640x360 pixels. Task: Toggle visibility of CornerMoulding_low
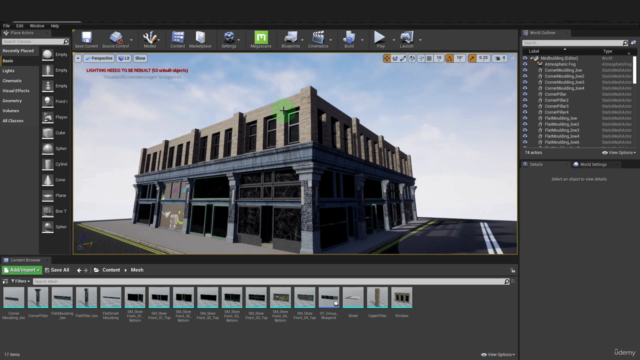pyautogui.click(x=525, y=70)
